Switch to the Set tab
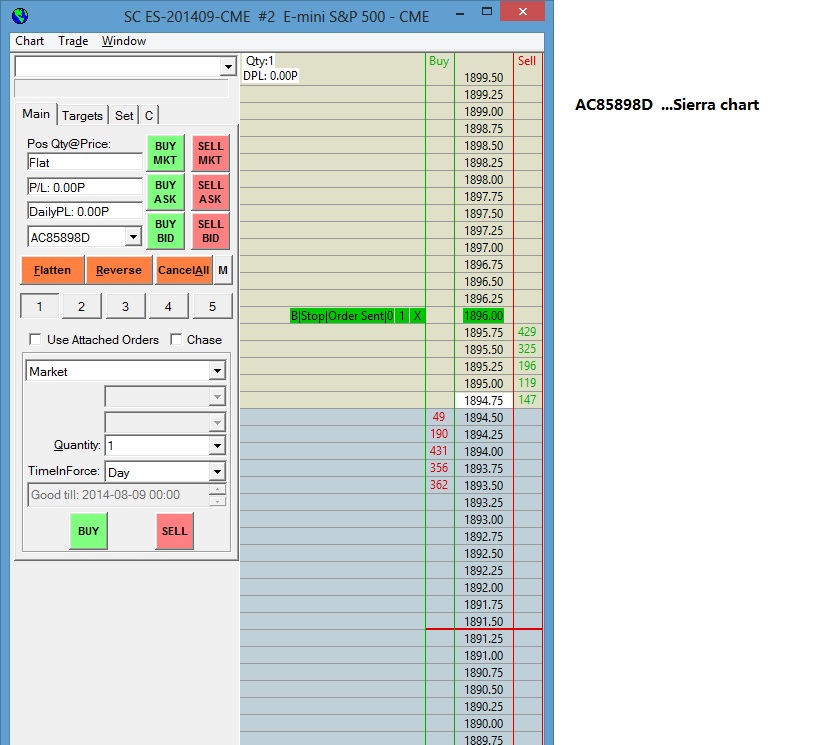 124,115
